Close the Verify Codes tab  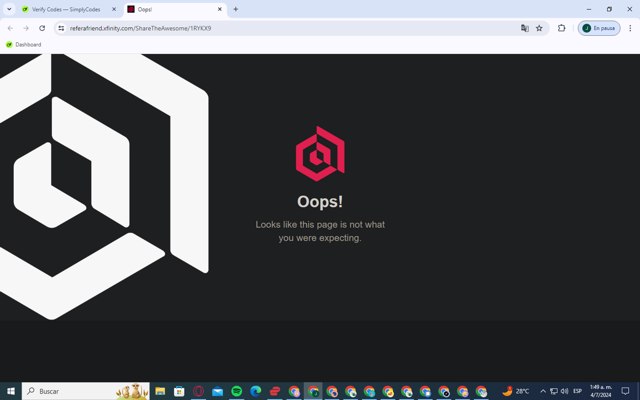click(x=114, y=9)
